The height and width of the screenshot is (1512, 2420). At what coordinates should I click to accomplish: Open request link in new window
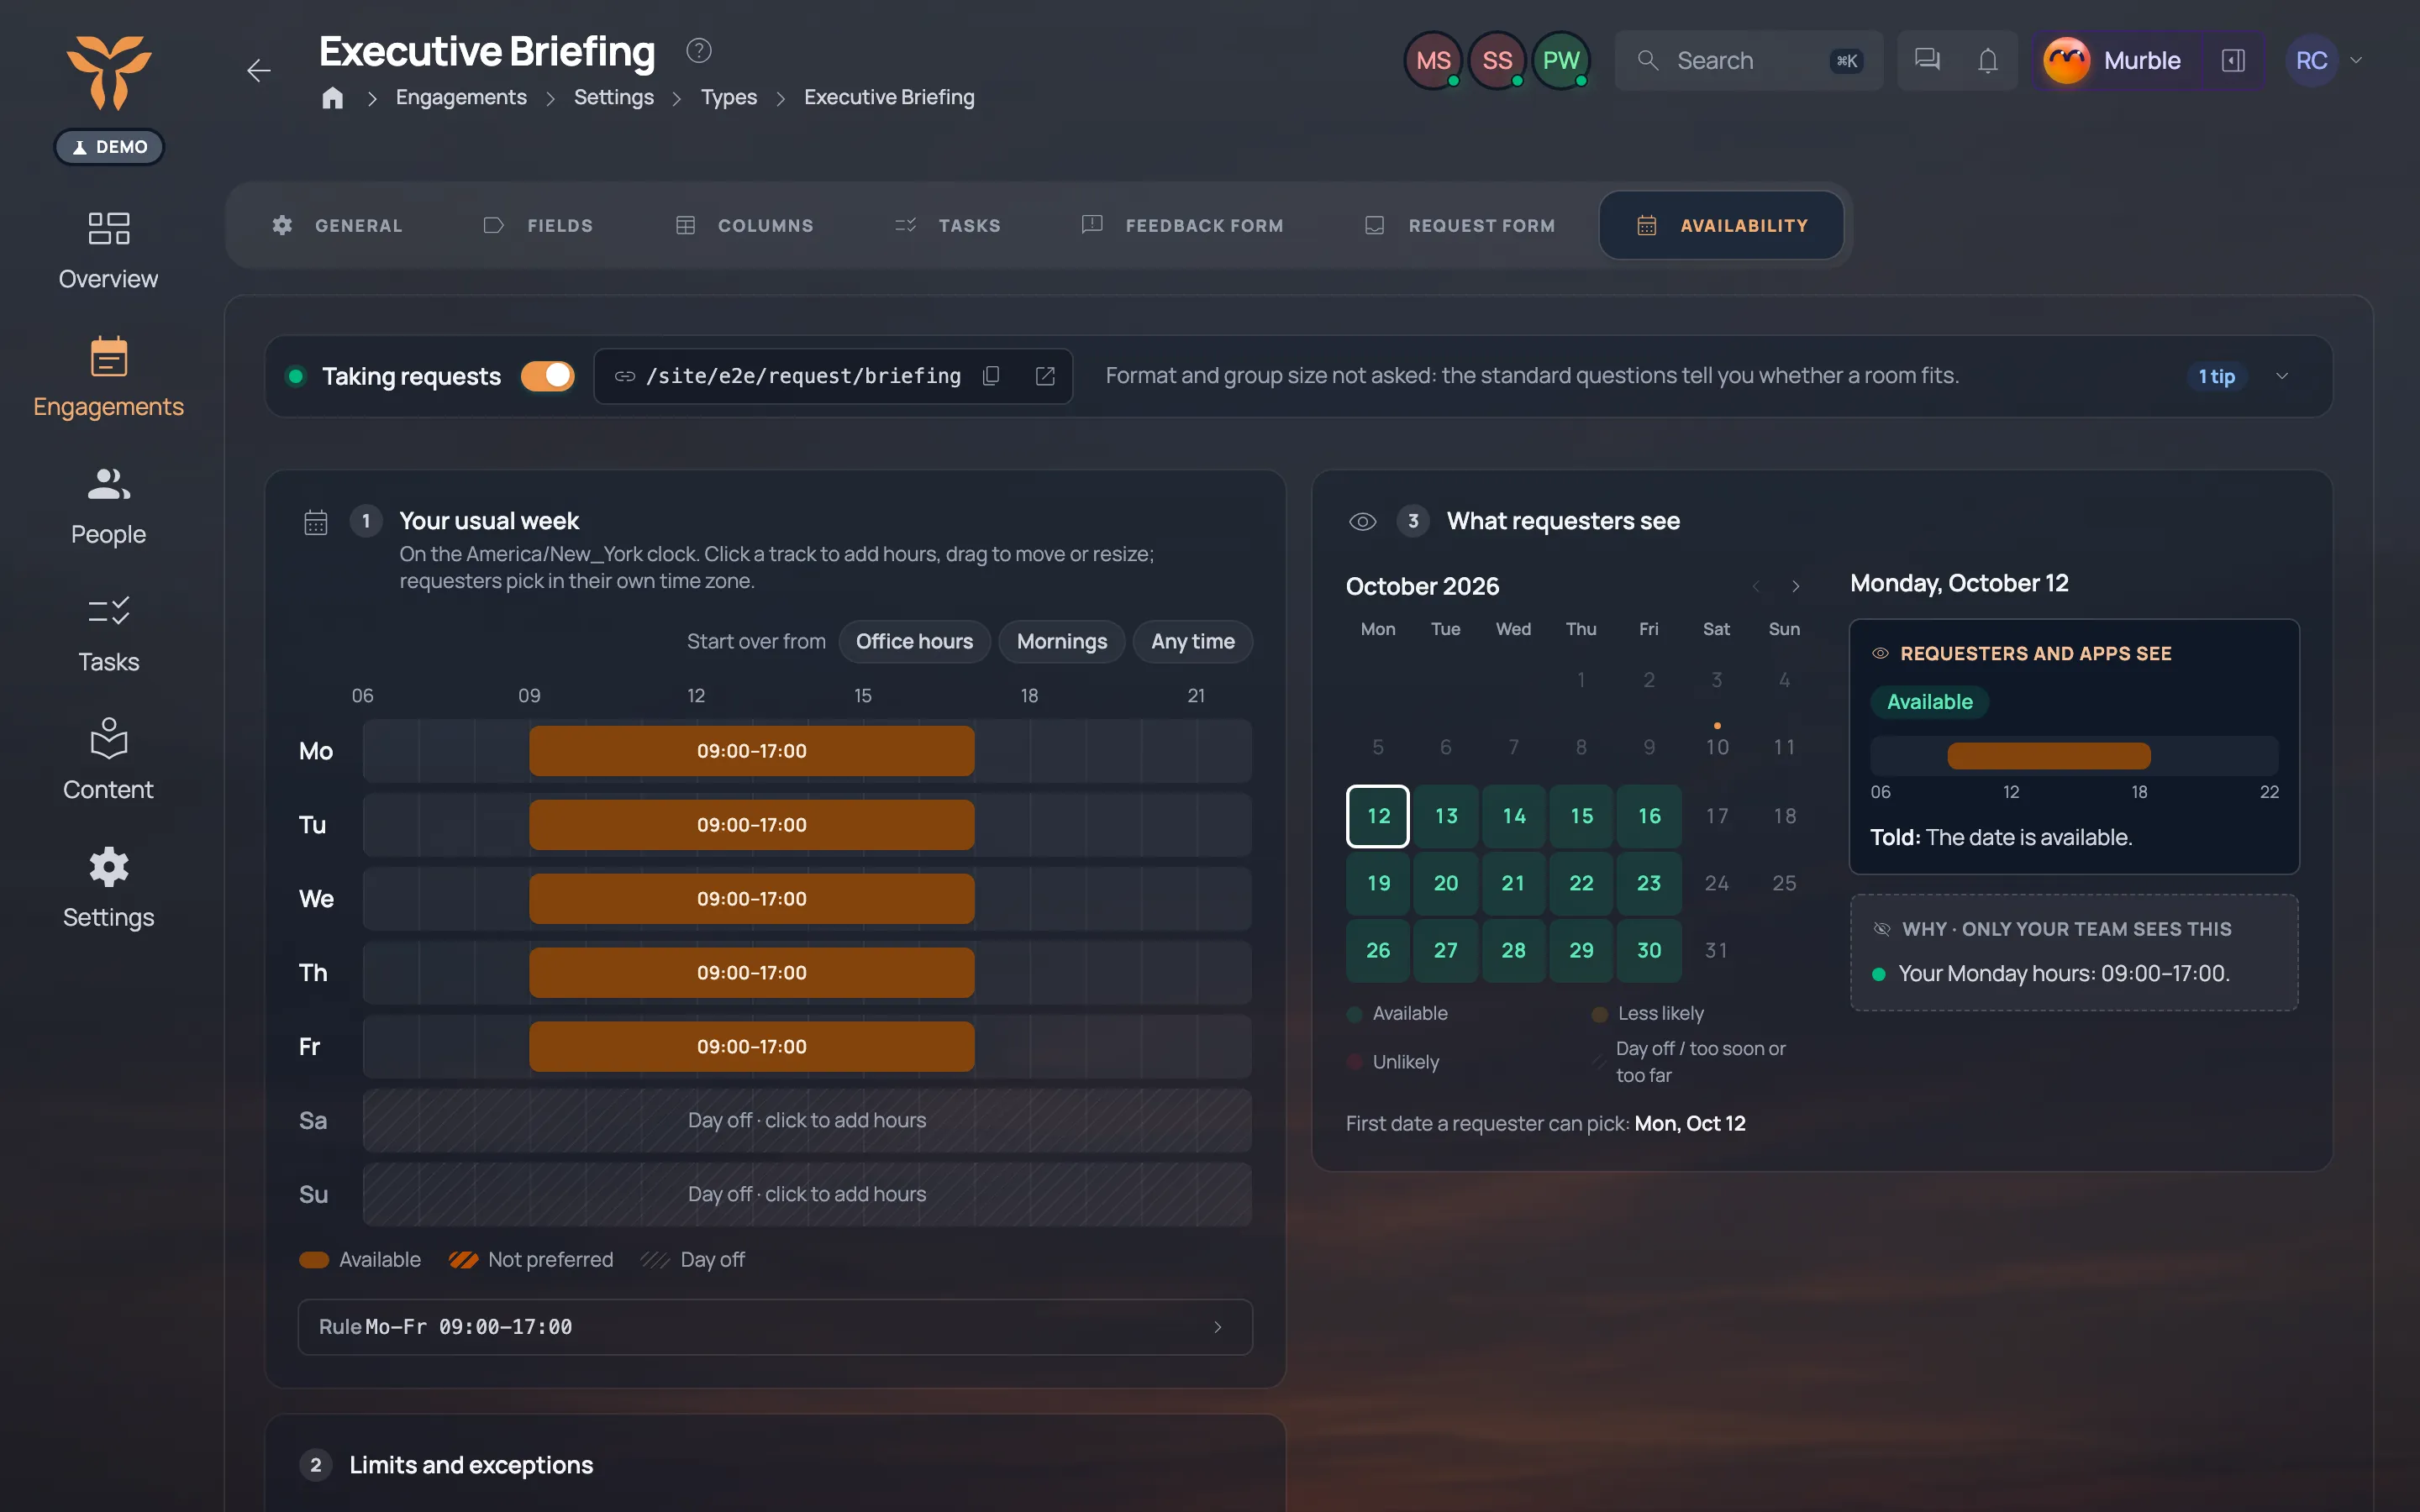click(1045, 376)
